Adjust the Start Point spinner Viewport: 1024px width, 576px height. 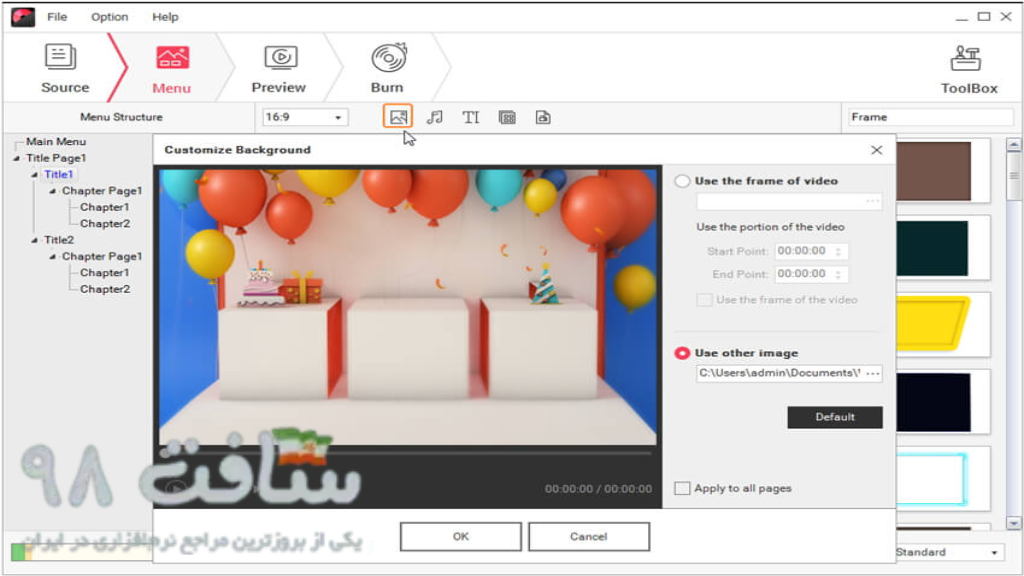click(839, 251)
